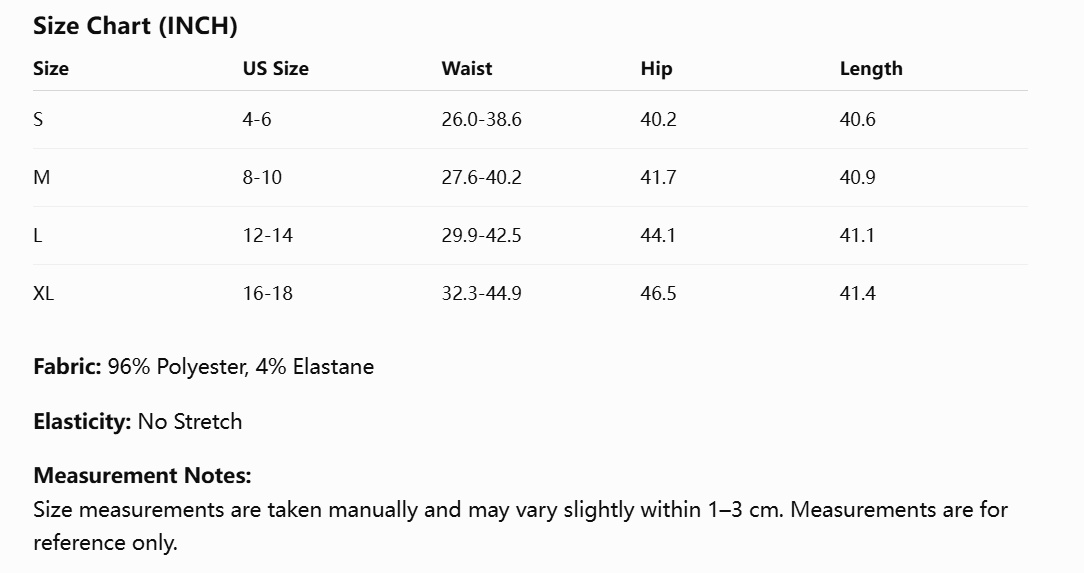This screenshot has width=1084, height=573.
Task: Click the Size Chart (INCH) heading
Action: [136, 26]
